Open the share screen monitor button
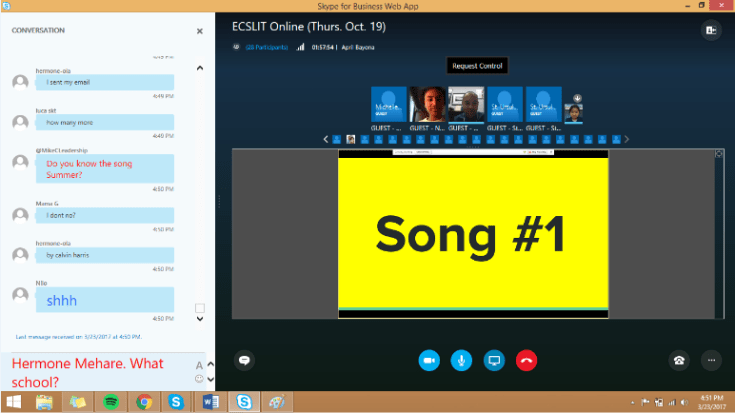Screen dimensions: 735x413 click(x=494, y=360)
